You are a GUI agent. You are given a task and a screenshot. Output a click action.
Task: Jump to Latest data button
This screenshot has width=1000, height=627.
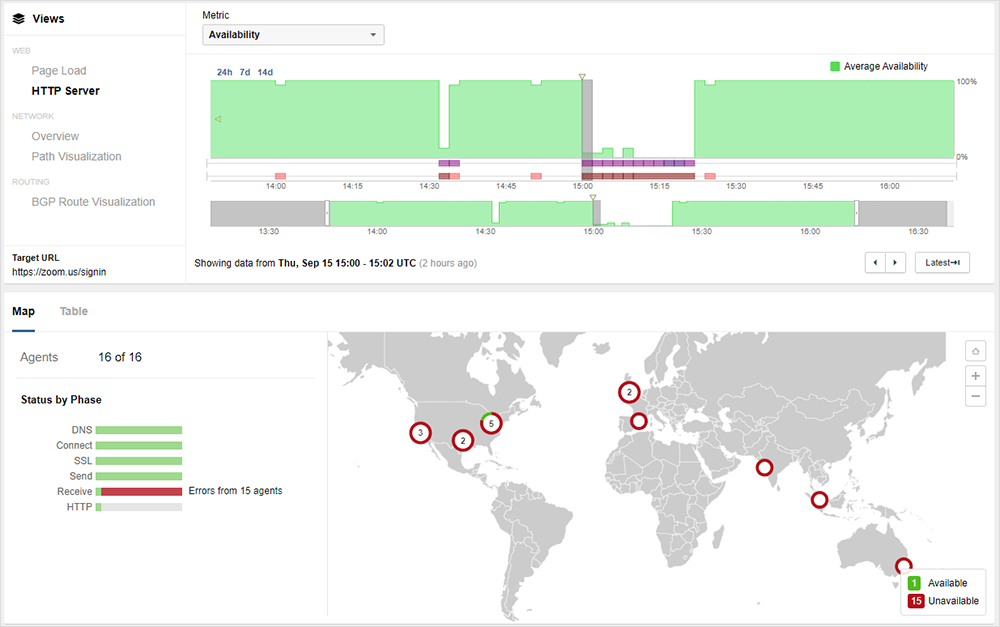(942, 263)
